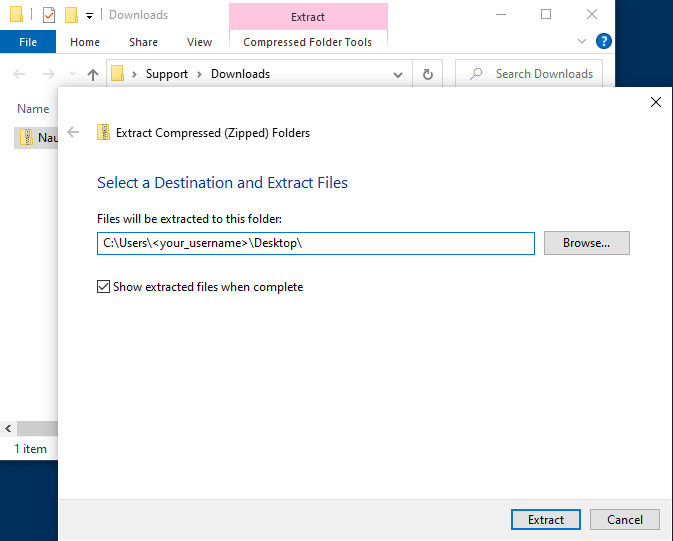Expand the chevron before Downloads
673x541 pixels.
[x=200, y=74]
